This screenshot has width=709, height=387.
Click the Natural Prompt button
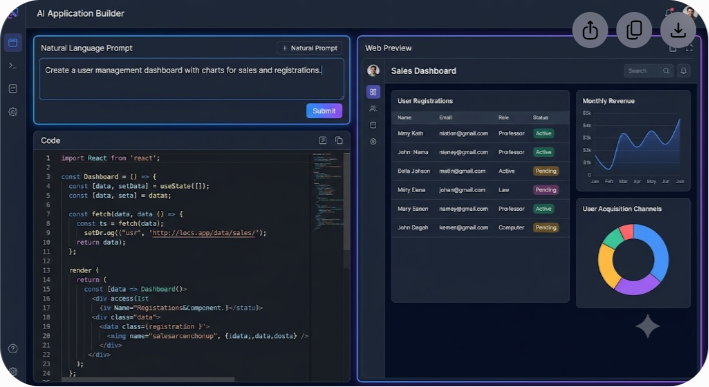310,48
